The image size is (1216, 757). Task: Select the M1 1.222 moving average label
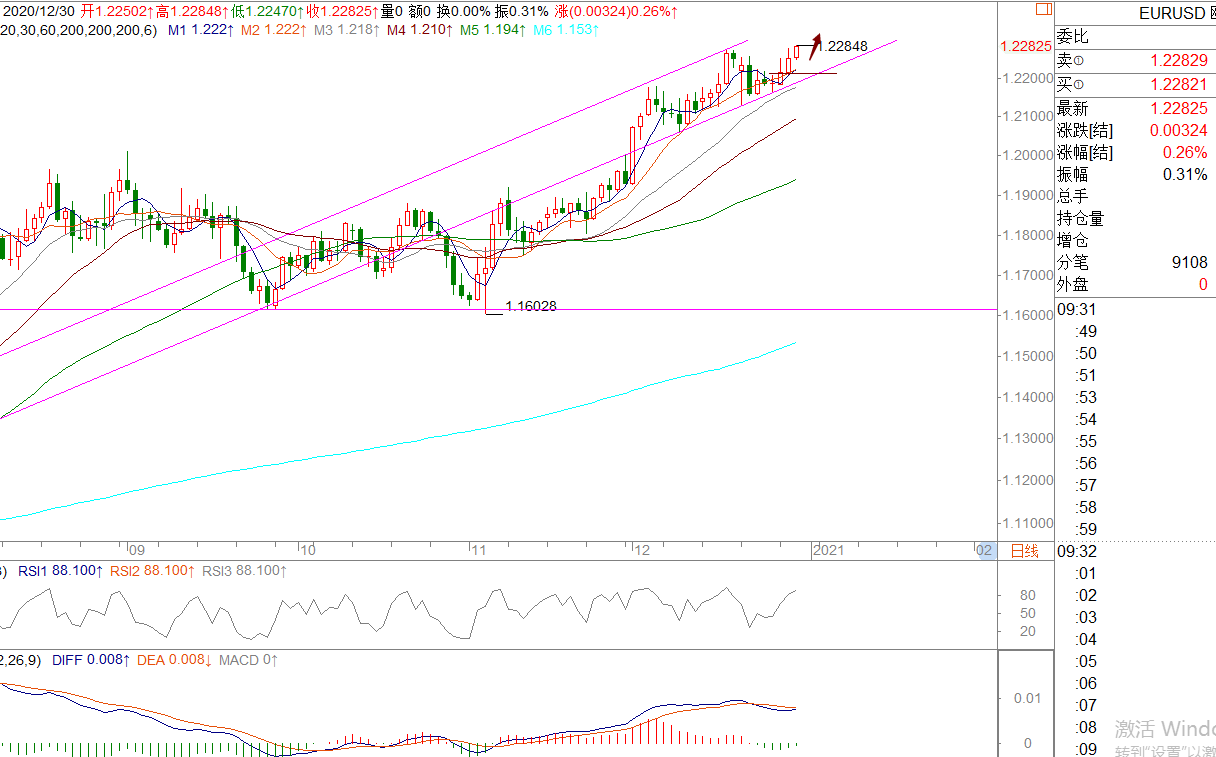pyautogui.click(x=201, y=30)
